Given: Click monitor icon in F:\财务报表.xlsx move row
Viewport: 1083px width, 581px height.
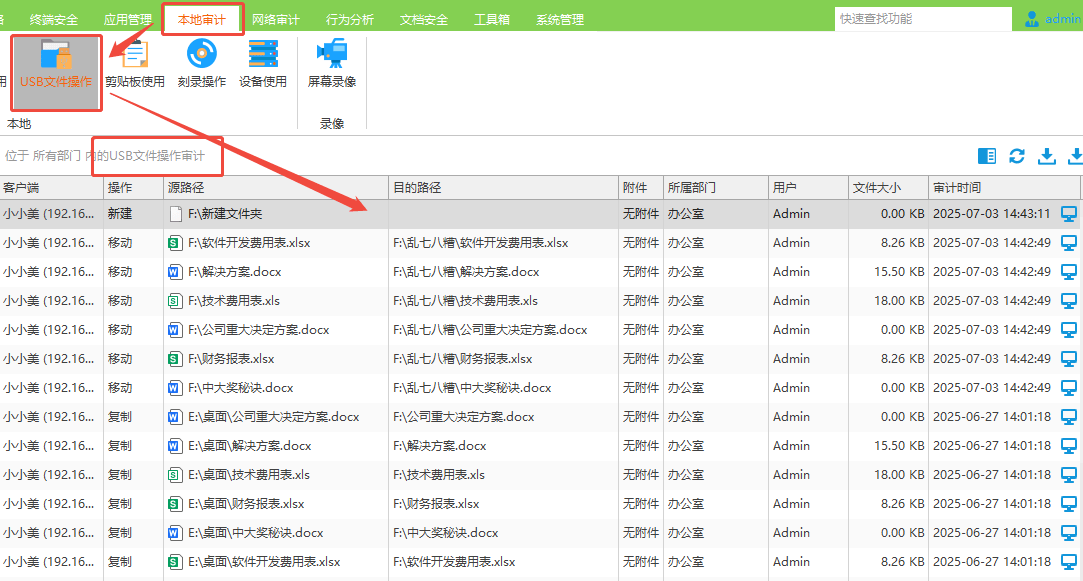Looking at the screenshot, I should click(x=1068, y=359).
